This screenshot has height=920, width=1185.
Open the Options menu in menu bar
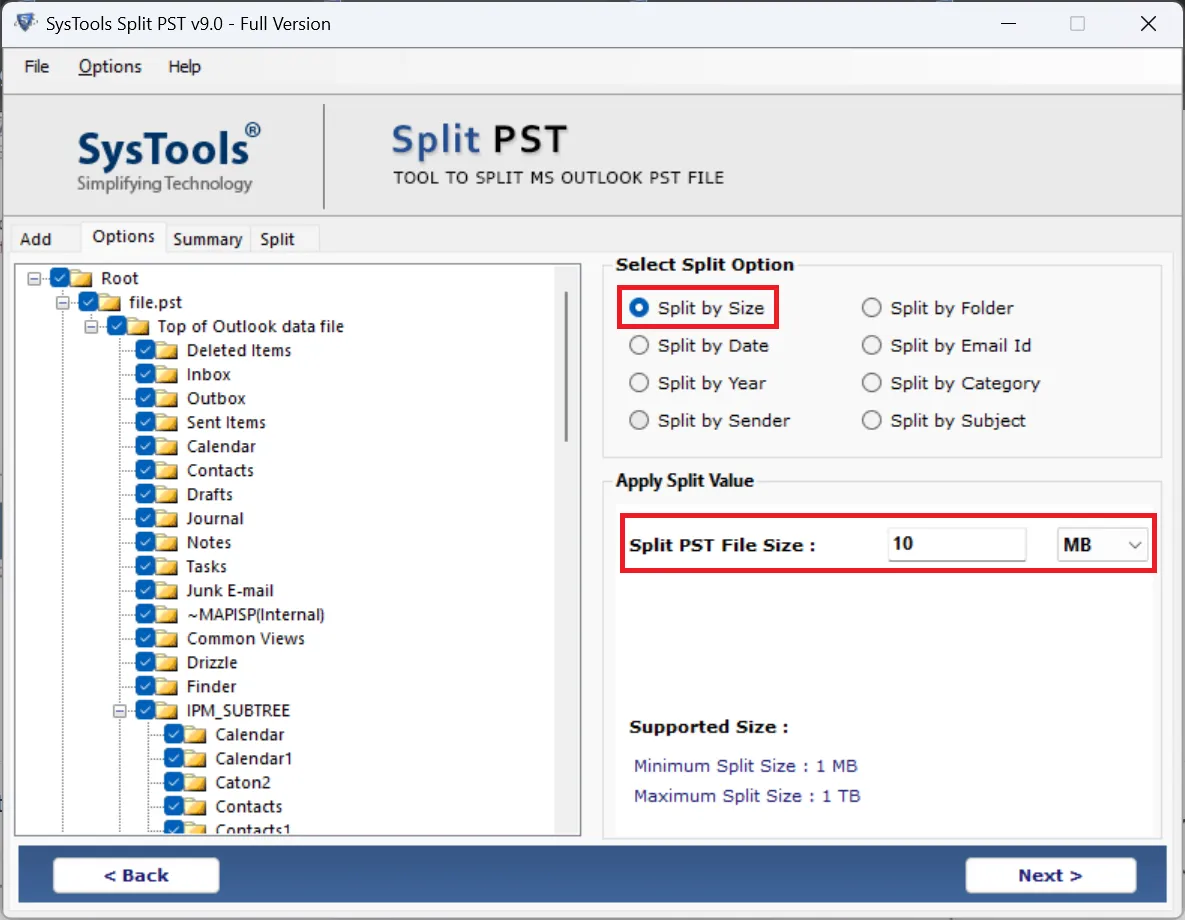tap(110, 67)
